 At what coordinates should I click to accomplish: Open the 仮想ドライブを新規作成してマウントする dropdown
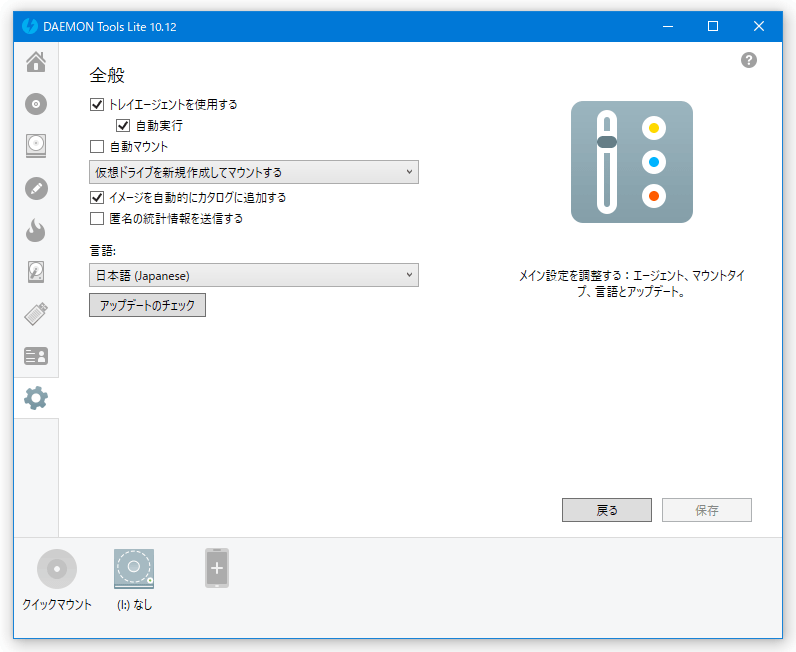(x=254, y=172)
